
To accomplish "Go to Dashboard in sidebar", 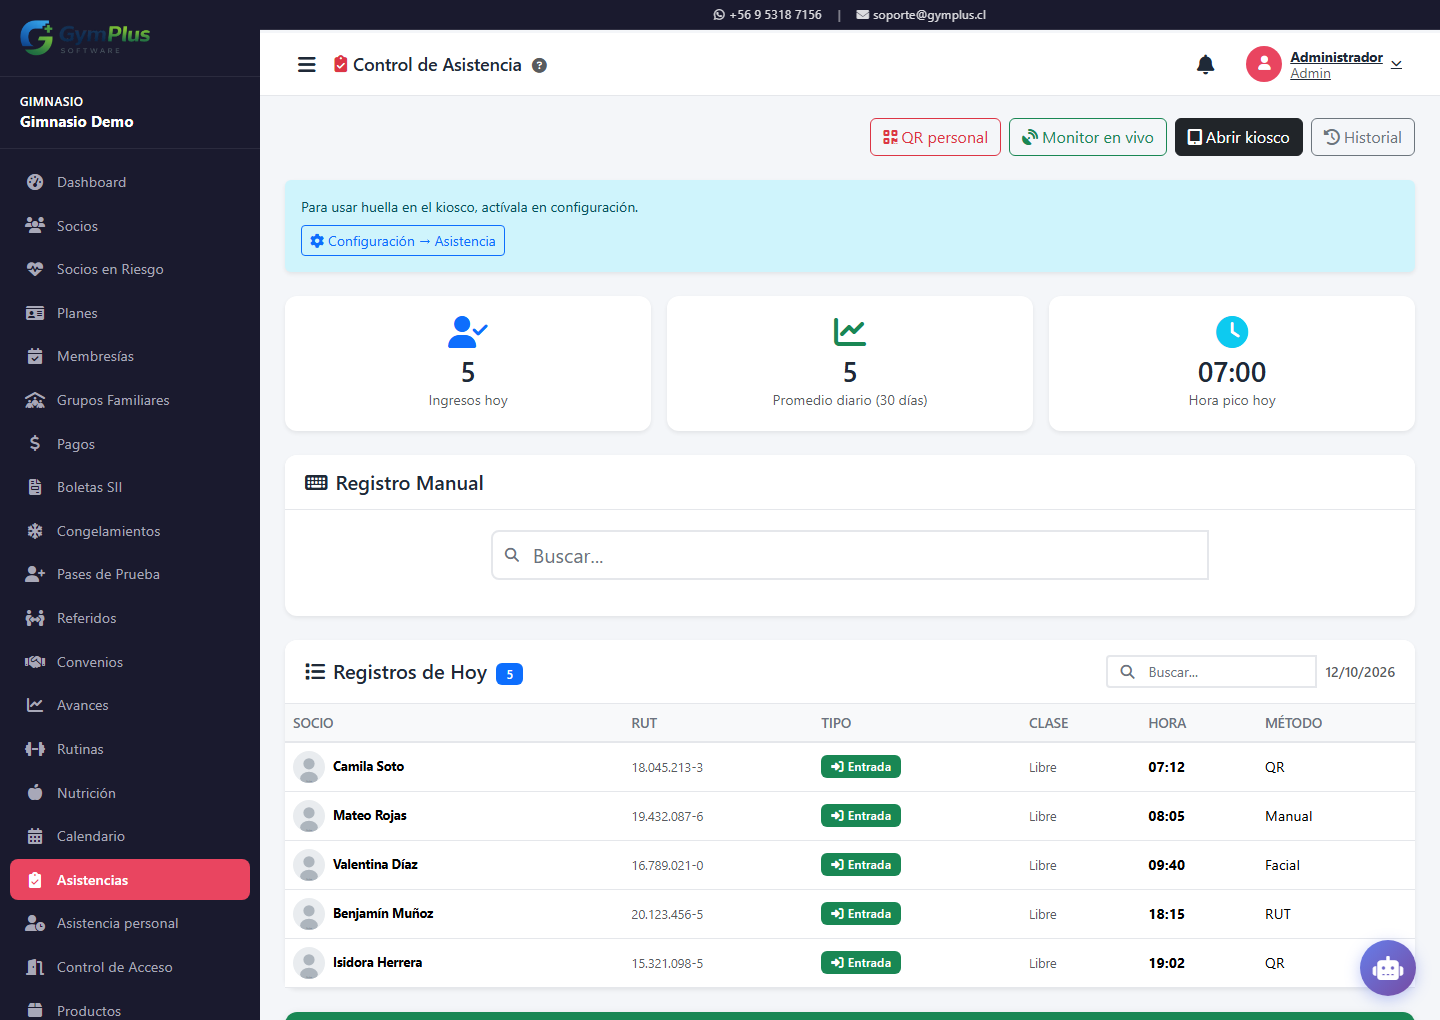I will coord(130,182).
